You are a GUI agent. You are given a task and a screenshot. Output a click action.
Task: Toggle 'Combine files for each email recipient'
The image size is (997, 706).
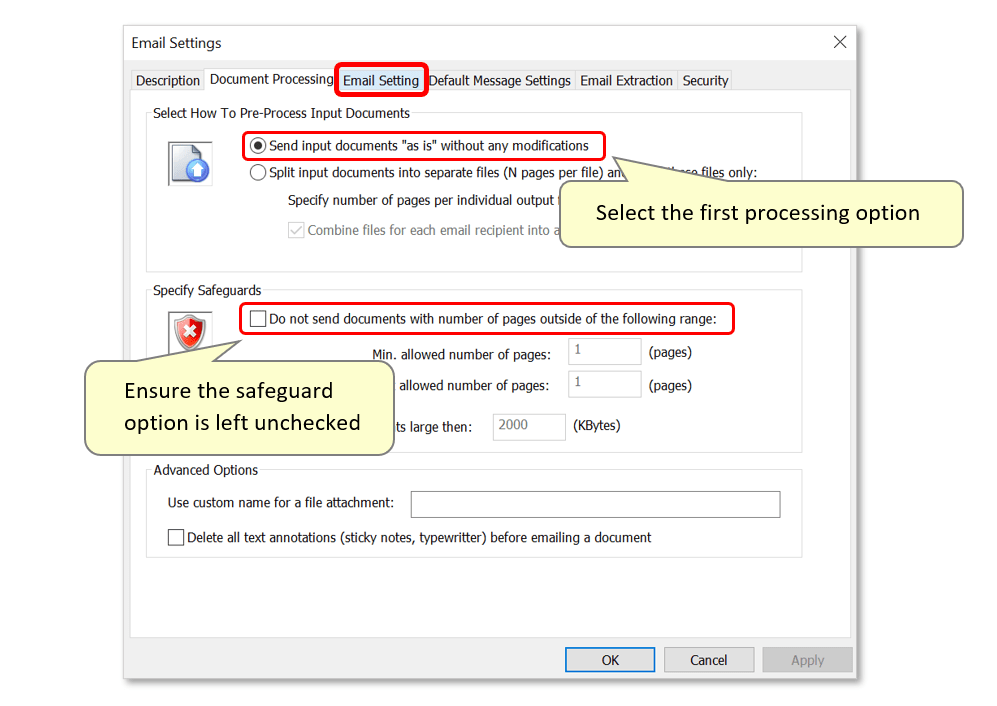(x=296, y=230)
